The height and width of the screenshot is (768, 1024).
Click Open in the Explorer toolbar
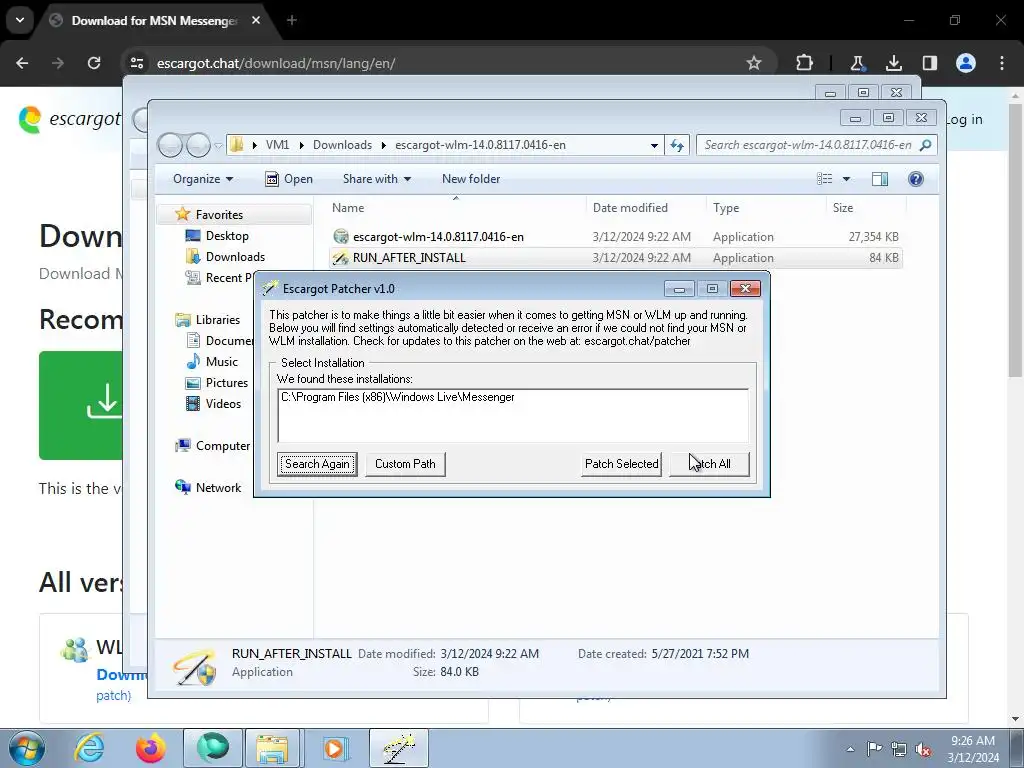pos(289,179)
